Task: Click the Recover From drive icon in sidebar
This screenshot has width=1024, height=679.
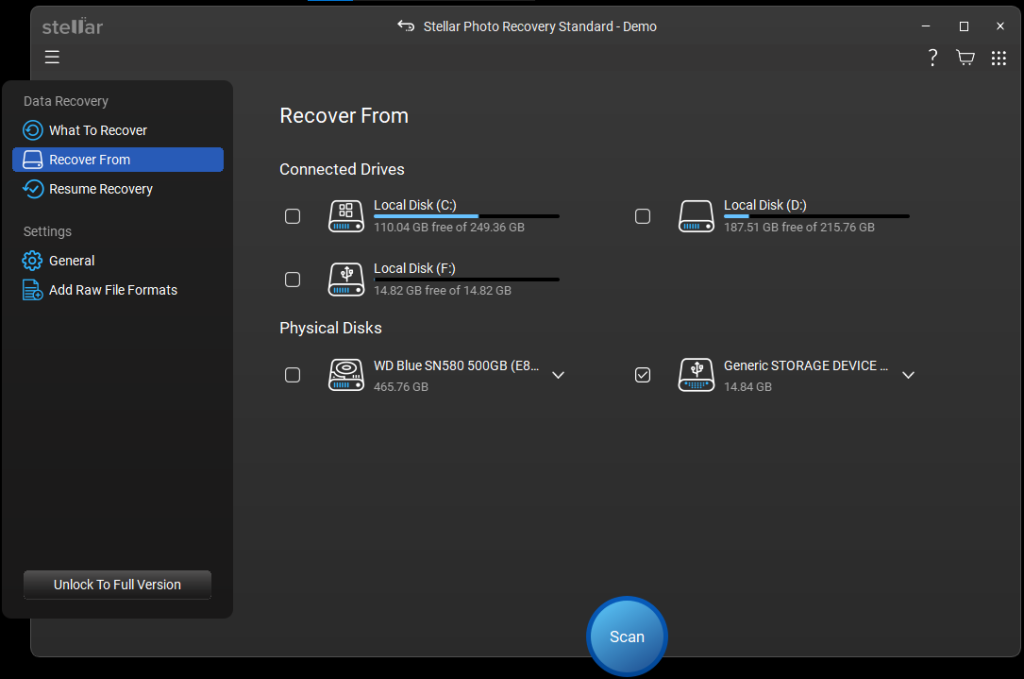Action: click(x=33, y=160)
